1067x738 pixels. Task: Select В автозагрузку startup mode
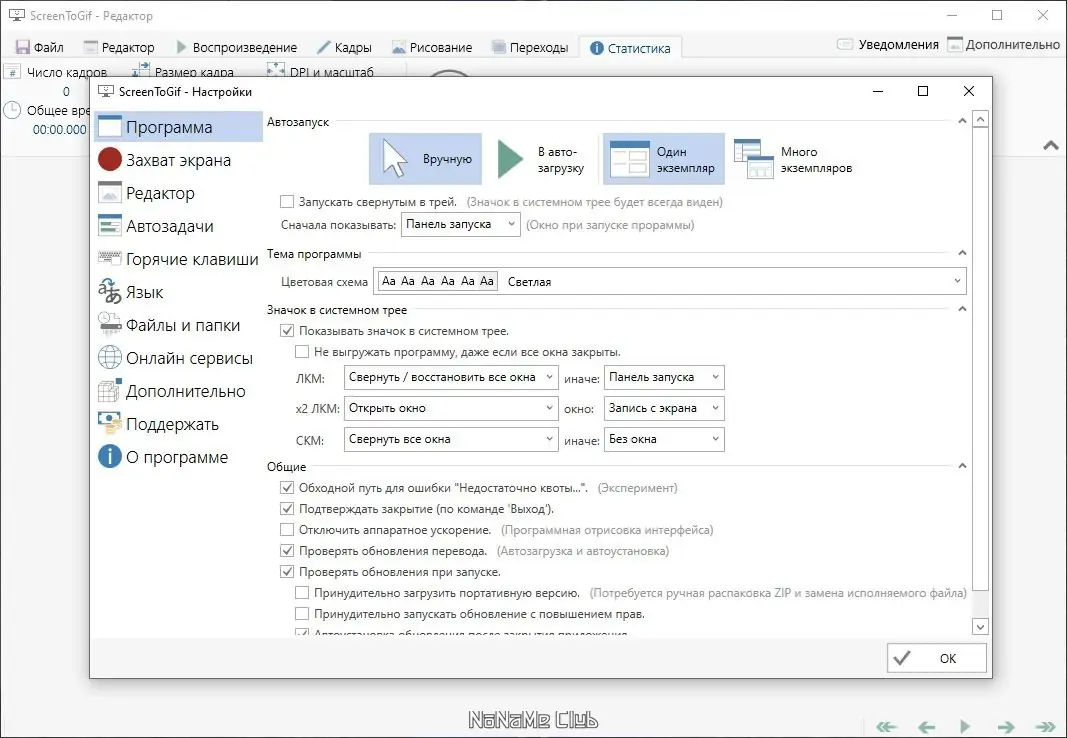541,159
